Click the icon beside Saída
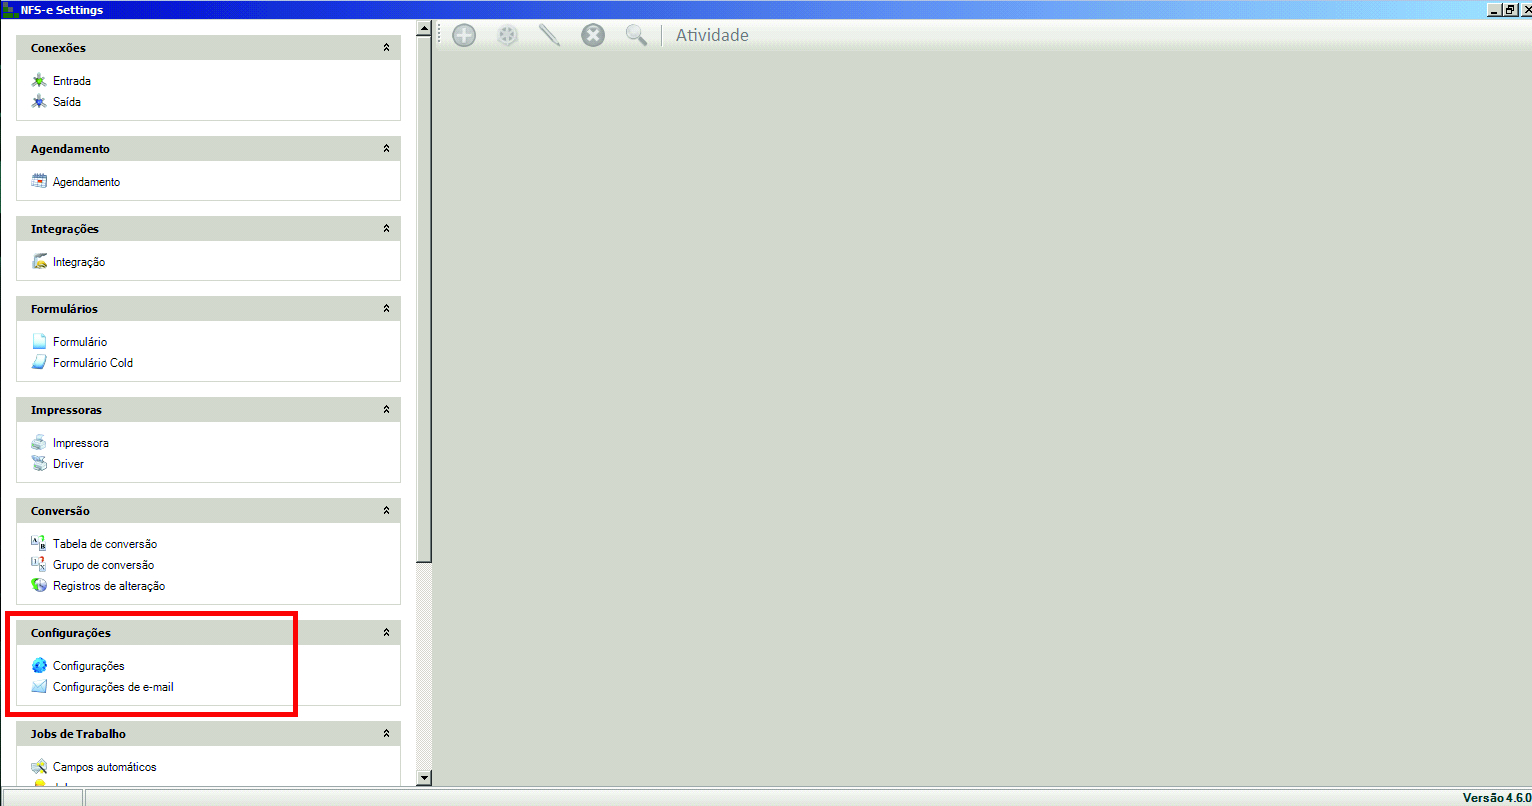The width and height of the screenshot is (1532, 806). coord(39,102)
